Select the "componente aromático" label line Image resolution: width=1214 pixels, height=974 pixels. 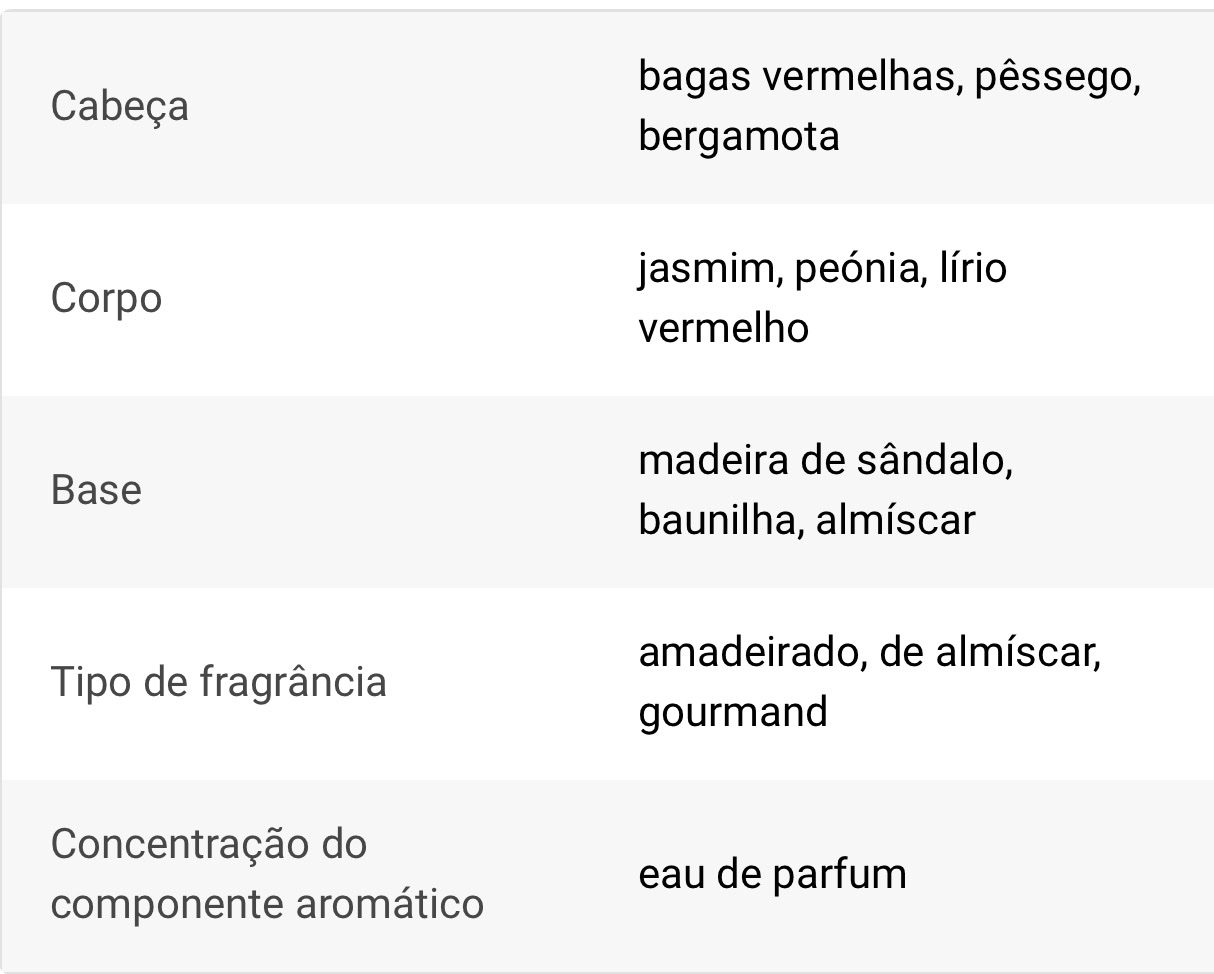tap(267, 904)
